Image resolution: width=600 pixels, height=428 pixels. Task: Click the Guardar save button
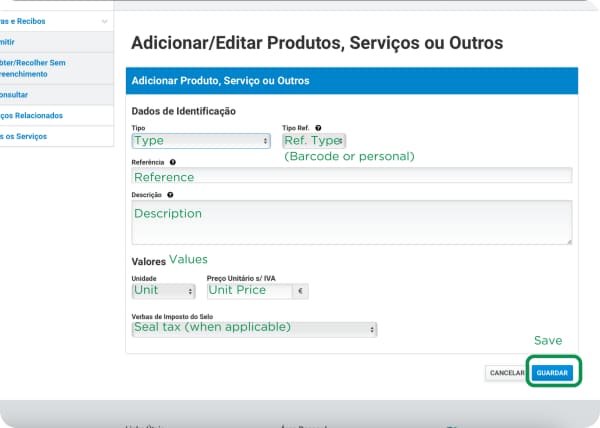click(552, 373)
